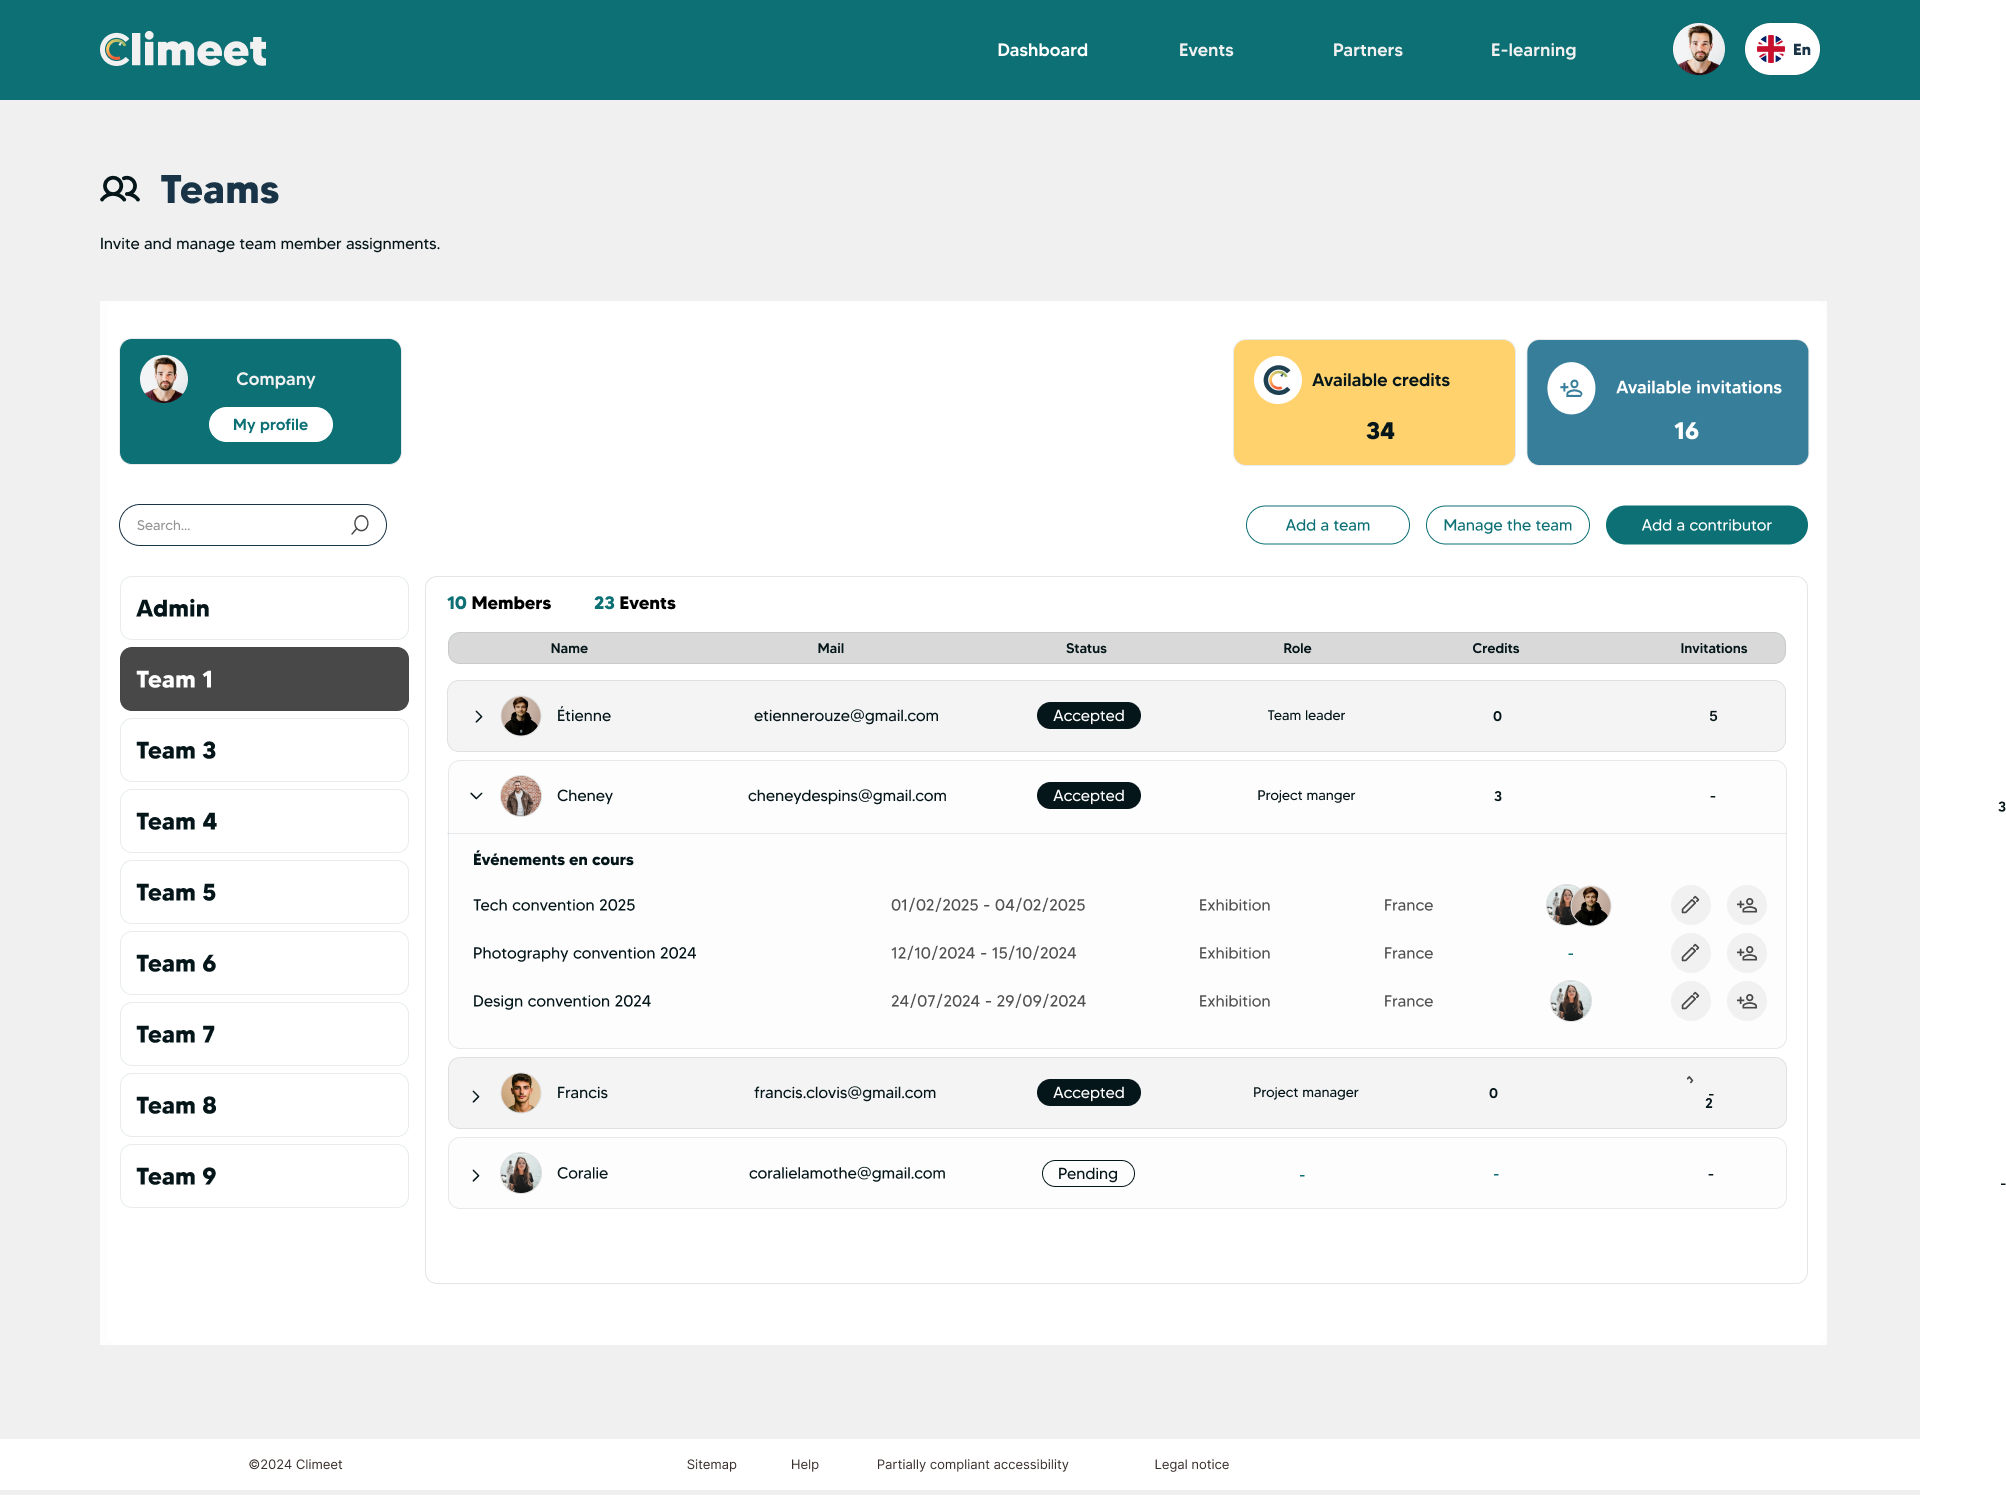This screenshot has height=1495, width=2006.
Task: Collapse Cheney's expanded row
Action: click(x=477, y=796)
